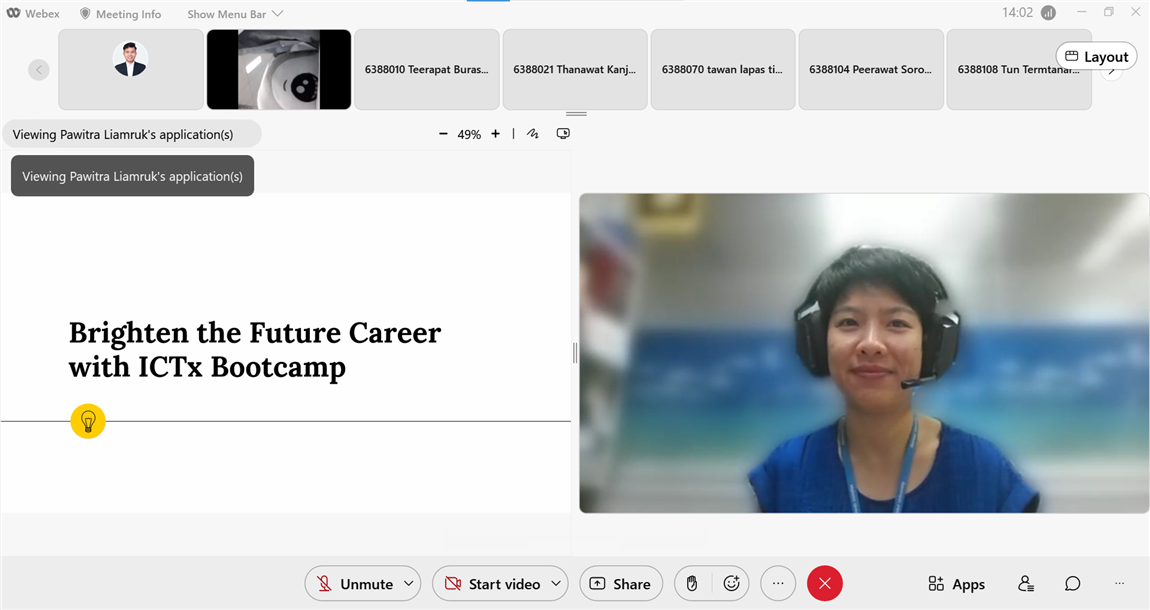Expand video options arrow next to Start video
1150x610 pixels.
click(x=555, y=584)
